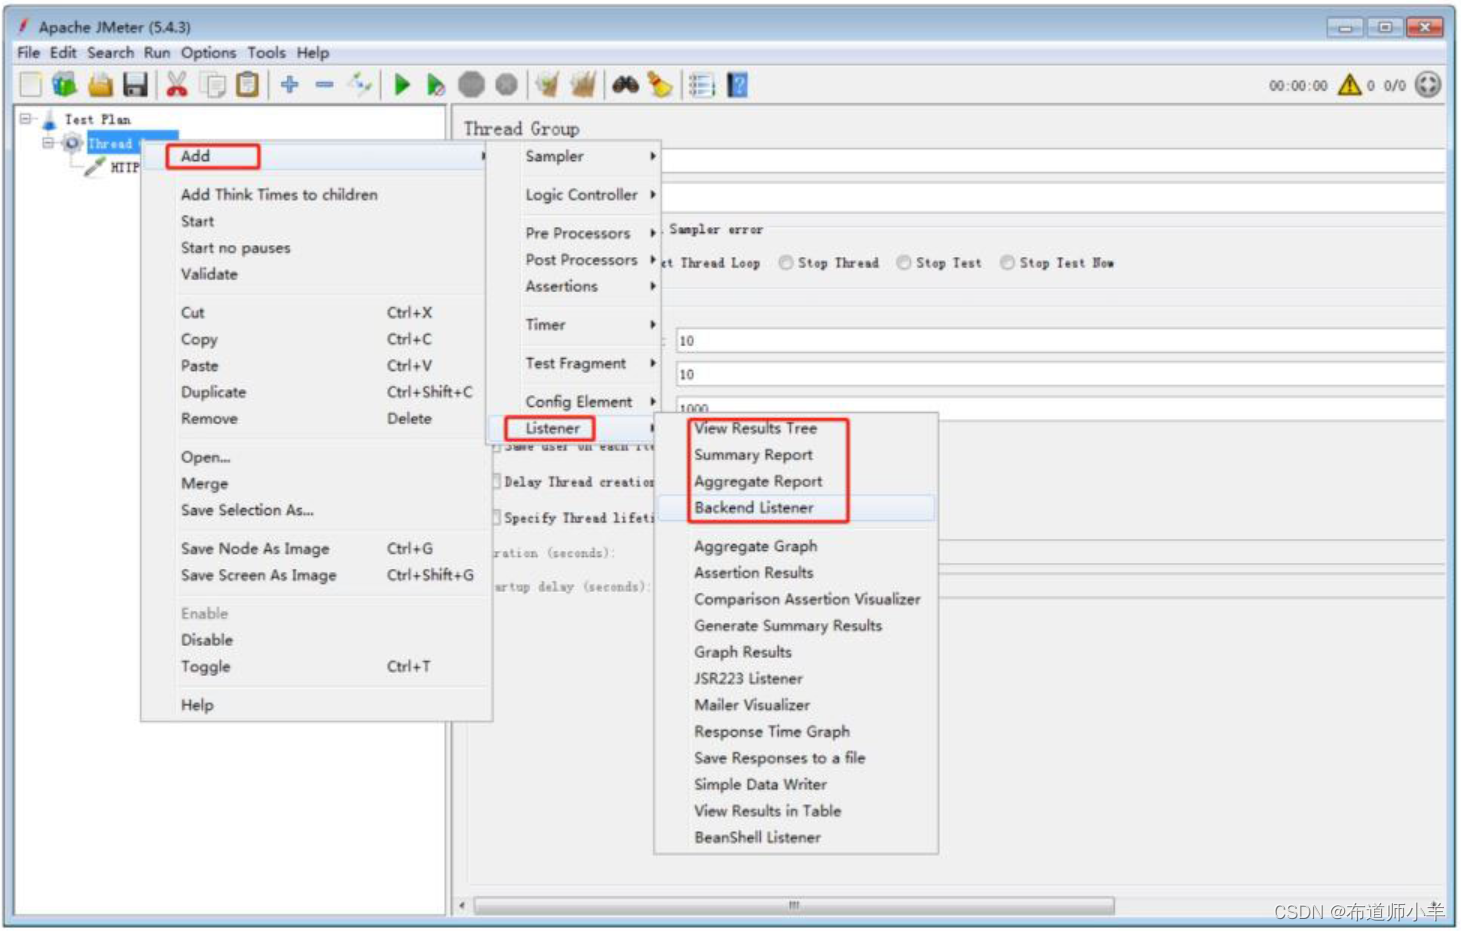This screenshot has height=931, width=1461.
Task: Open the Edit menu
Action: [63, 53]
